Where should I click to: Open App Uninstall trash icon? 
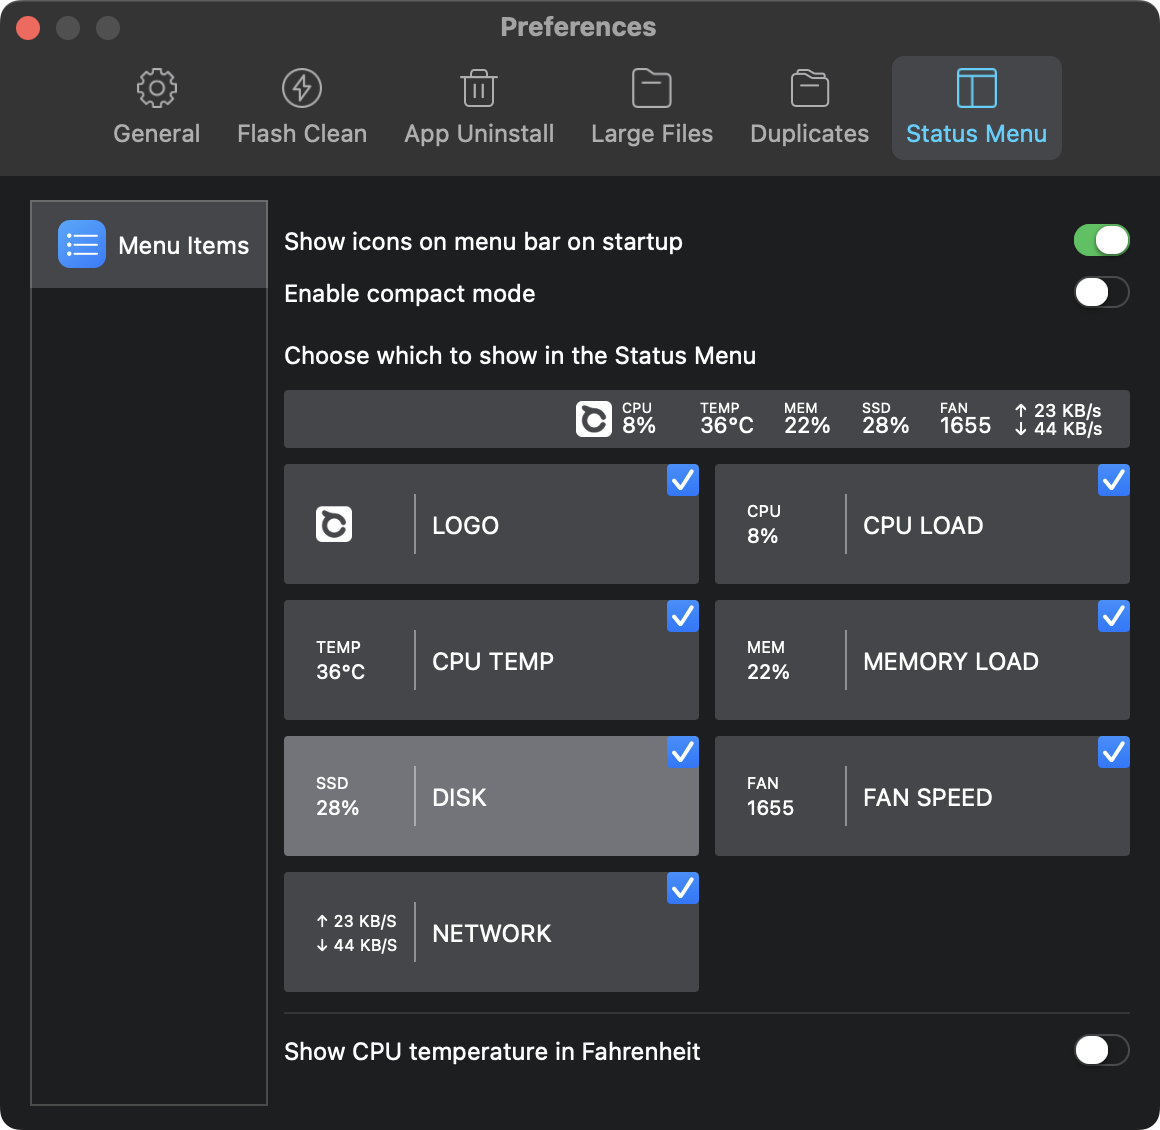pyautogui.click(x=479, y=89)
